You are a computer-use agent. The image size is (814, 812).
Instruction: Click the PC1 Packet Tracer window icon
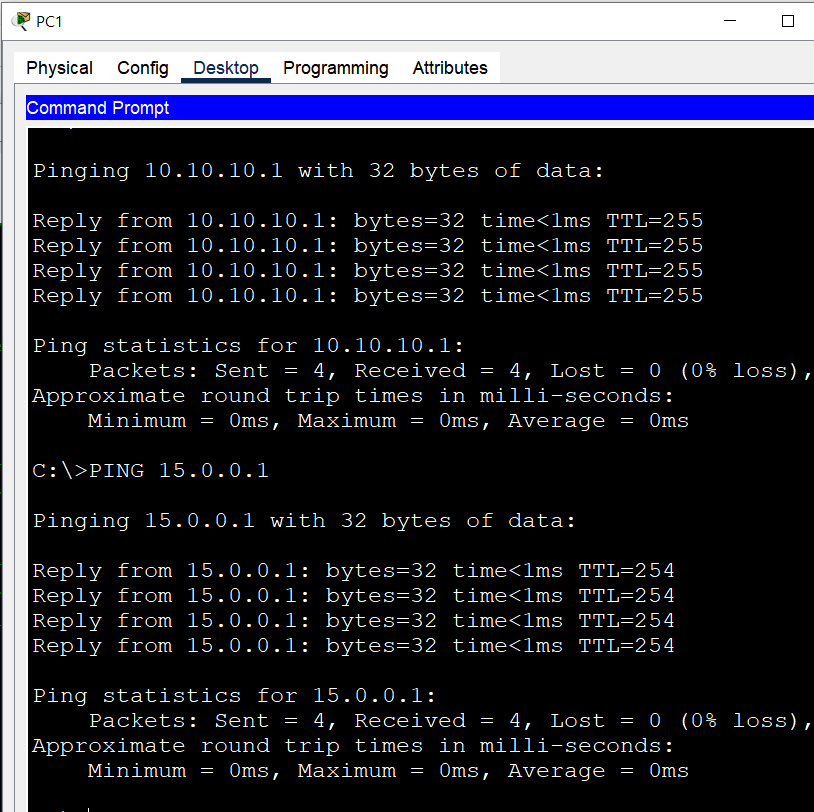[x=21, y=21]
